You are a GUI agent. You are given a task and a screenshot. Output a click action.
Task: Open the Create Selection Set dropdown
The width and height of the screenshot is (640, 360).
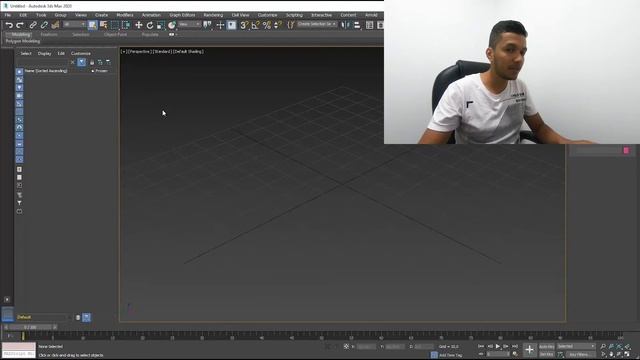317,24
